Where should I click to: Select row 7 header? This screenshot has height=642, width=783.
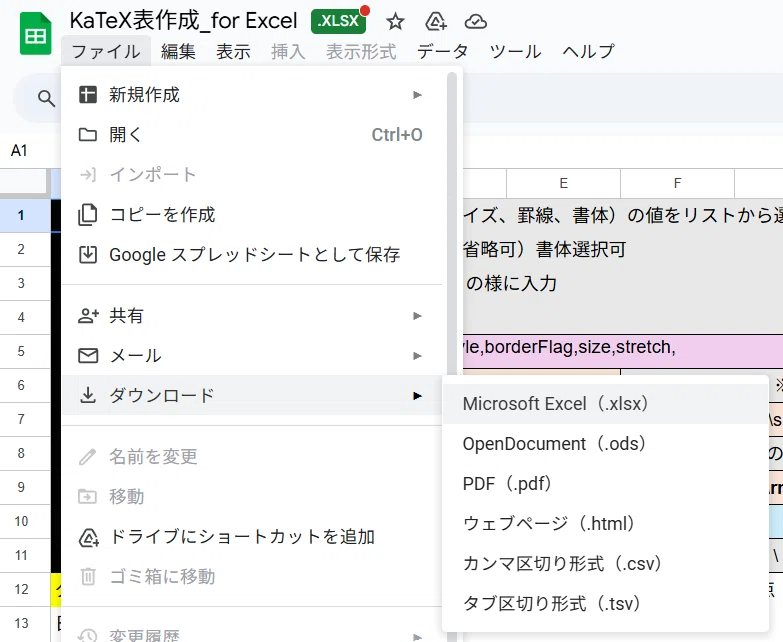(25, 419)
